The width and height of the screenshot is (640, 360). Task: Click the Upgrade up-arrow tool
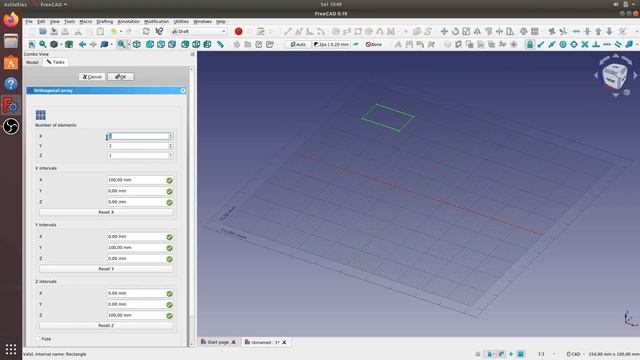598,31
